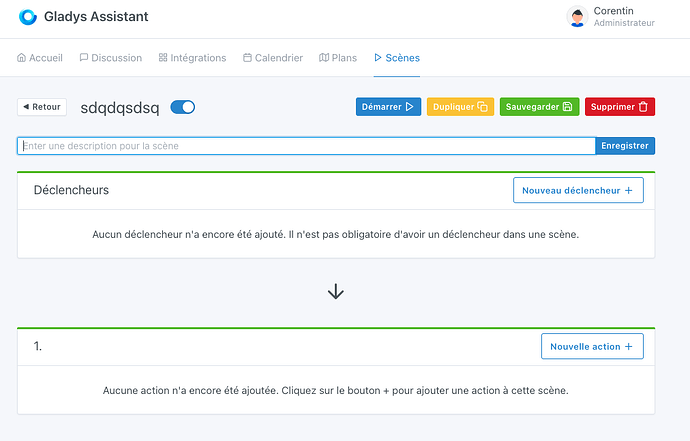The height and width of the screenshot is (441, 690).
Task: Go to the Accueil tab
Action: tap(40, 58)
